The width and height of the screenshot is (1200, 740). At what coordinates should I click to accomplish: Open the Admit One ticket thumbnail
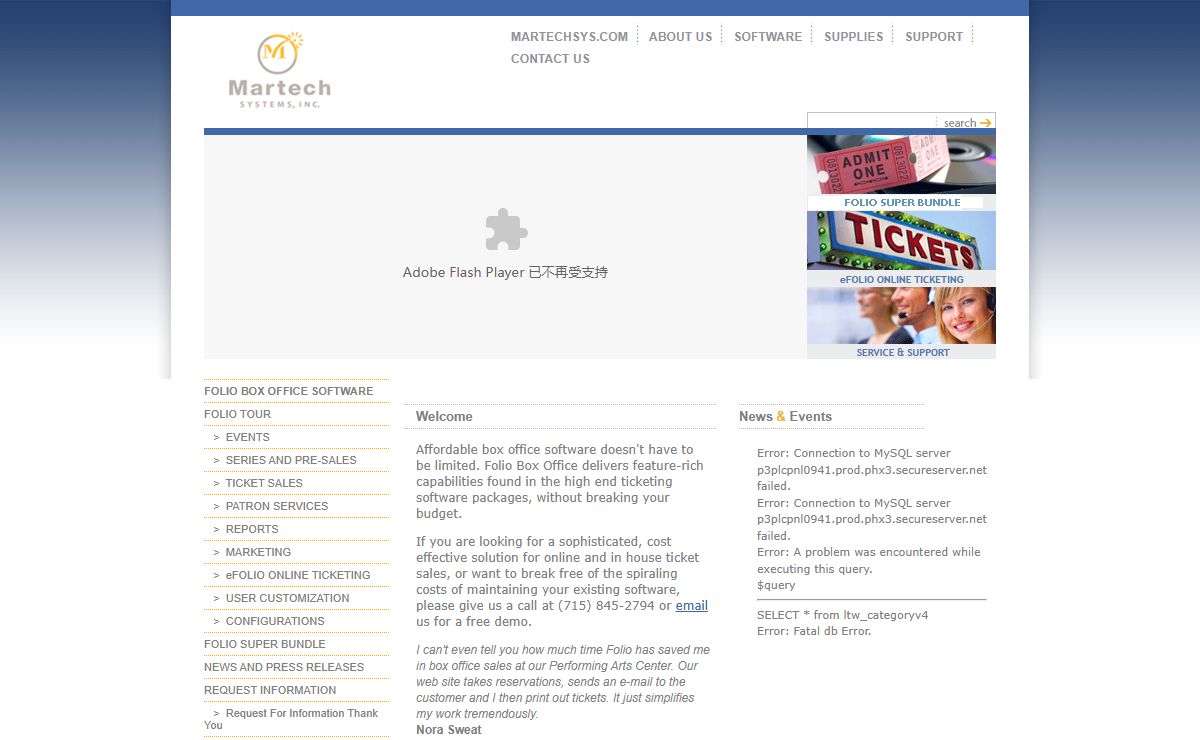pos(901,165)
